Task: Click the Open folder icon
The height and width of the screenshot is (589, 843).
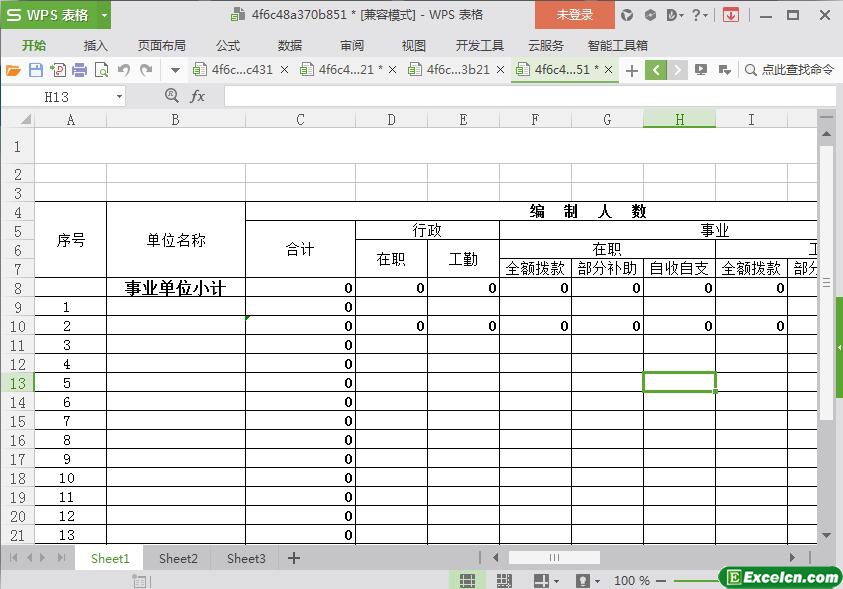Action: 13,70
